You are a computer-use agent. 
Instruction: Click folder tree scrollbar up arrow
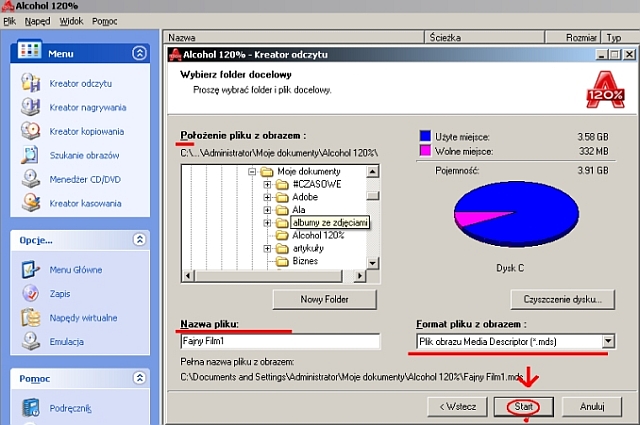pyautogui.click(x=372, y=171)
